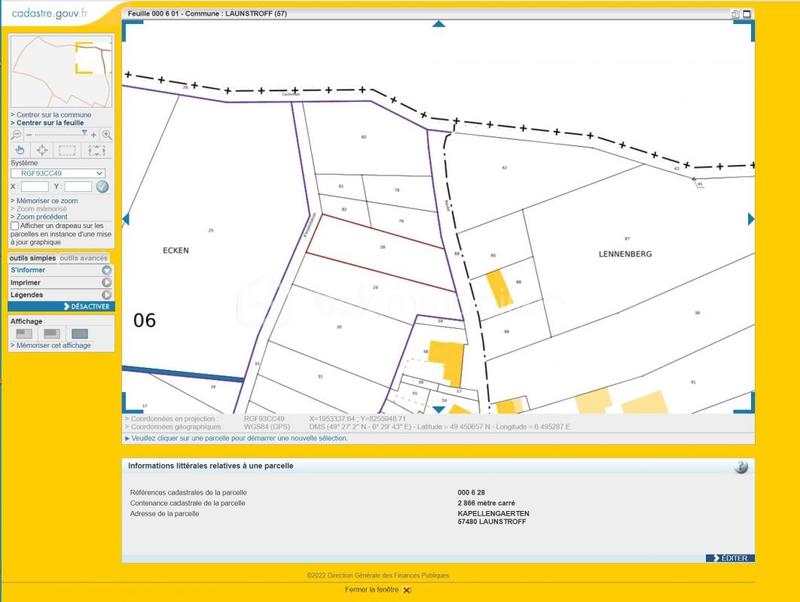Expand the S'informer section
The height and width of the screenshot is (602, 800).
click(x=28, y=270)
